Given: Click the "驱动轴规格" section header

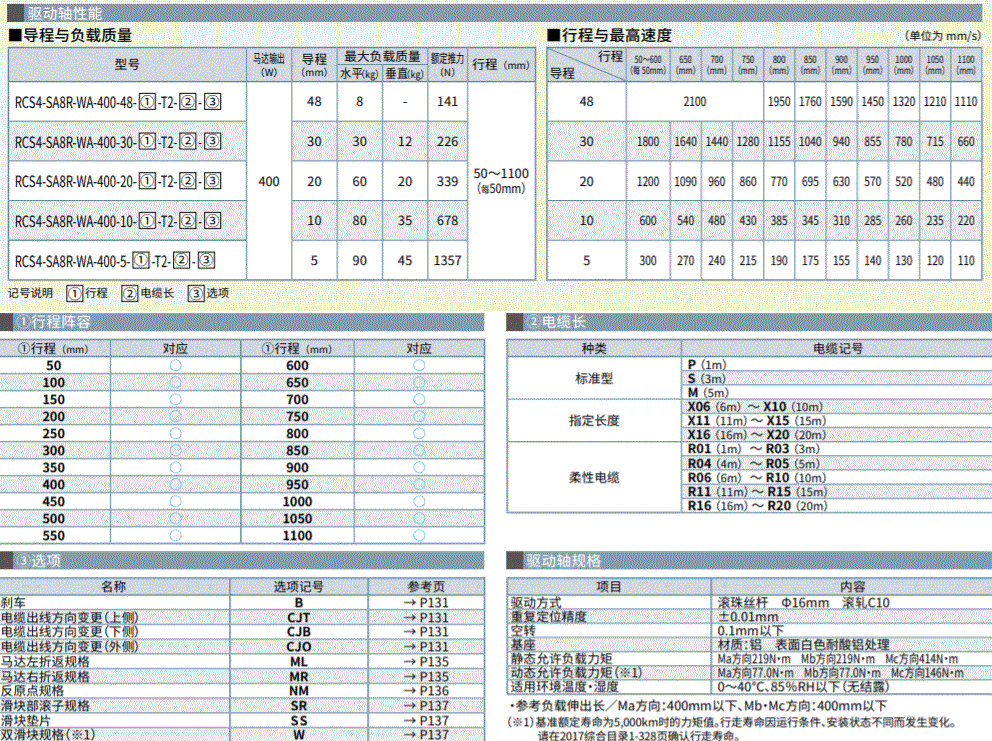Looking at the screenshot, I should (x=749, y=561).
